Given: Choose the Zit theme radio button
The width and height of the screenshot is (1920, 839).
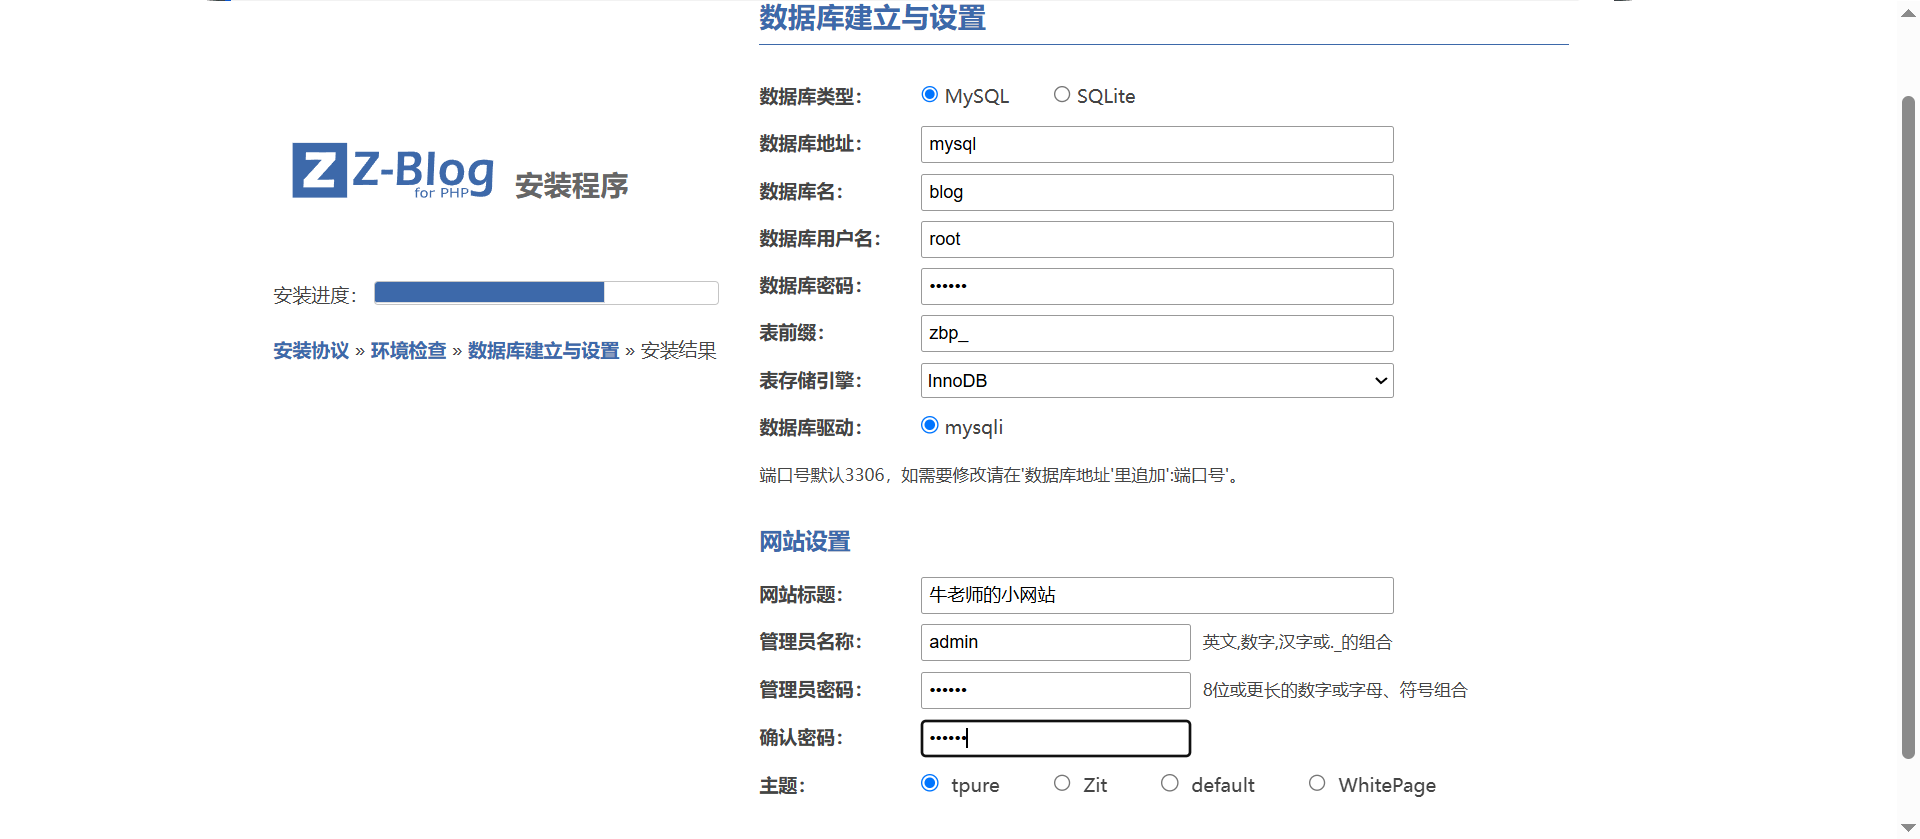Looking at the screenshot, I should pos(1062,783).
